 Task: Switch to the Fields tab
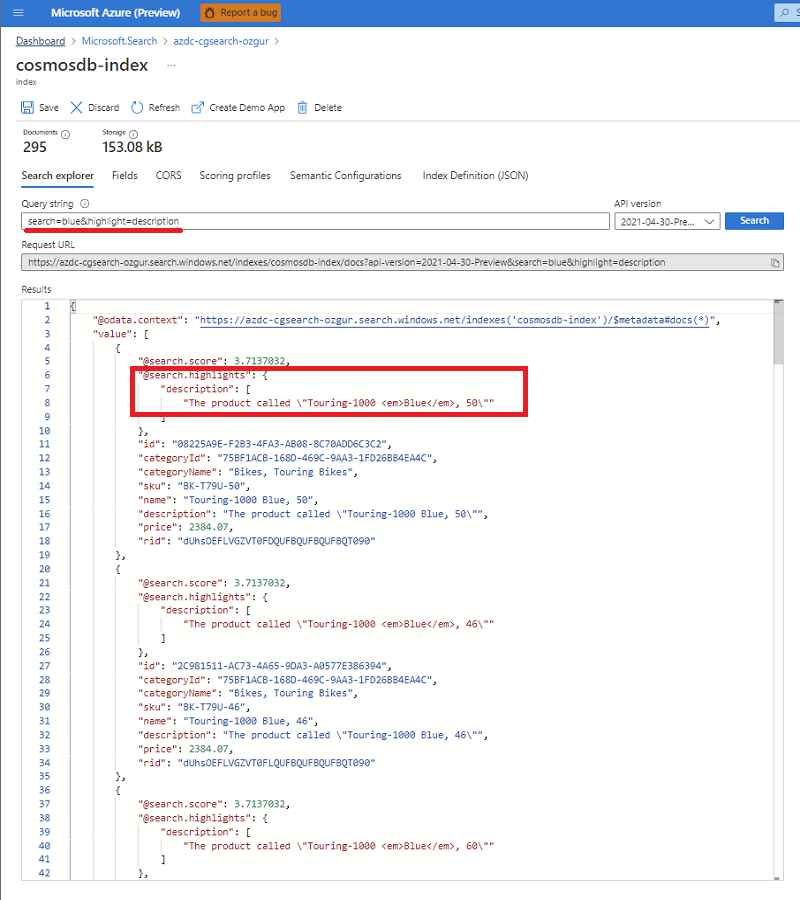click(124, 175)
